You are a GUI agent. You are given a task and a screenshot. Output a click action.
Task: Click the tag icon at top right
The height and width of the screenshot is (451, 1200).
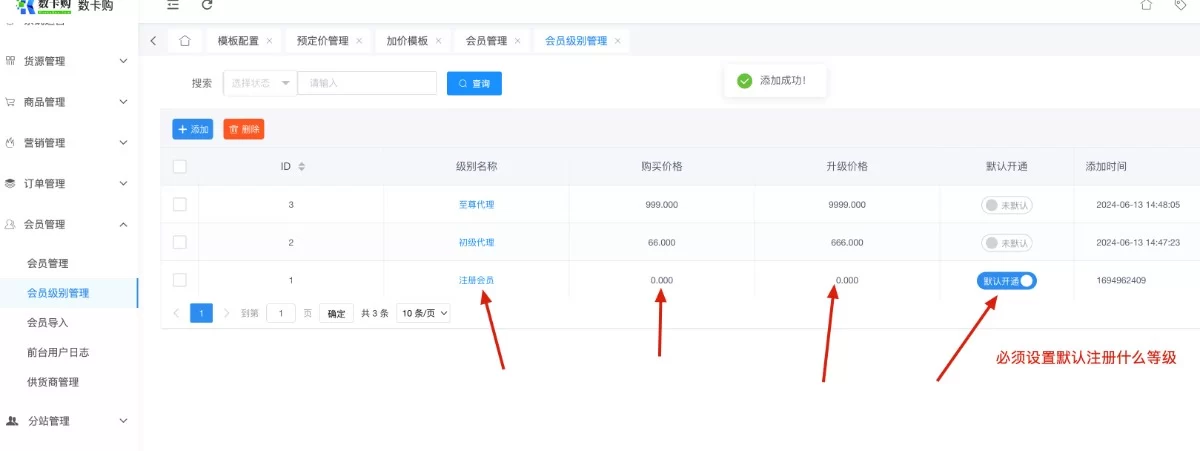point(1180,5)
